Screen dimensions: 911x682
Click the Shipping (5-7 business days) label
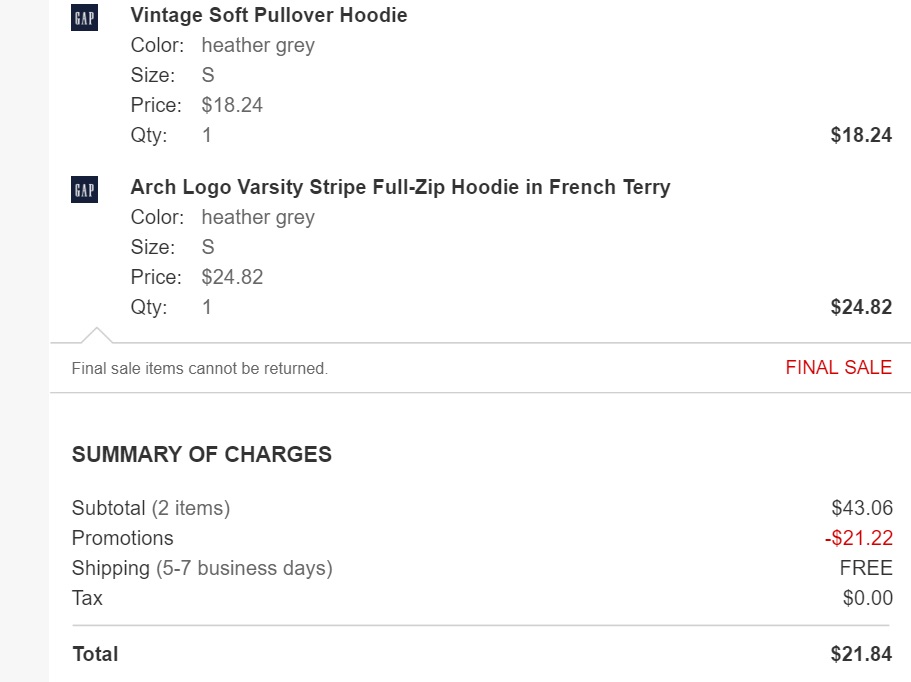202,568
